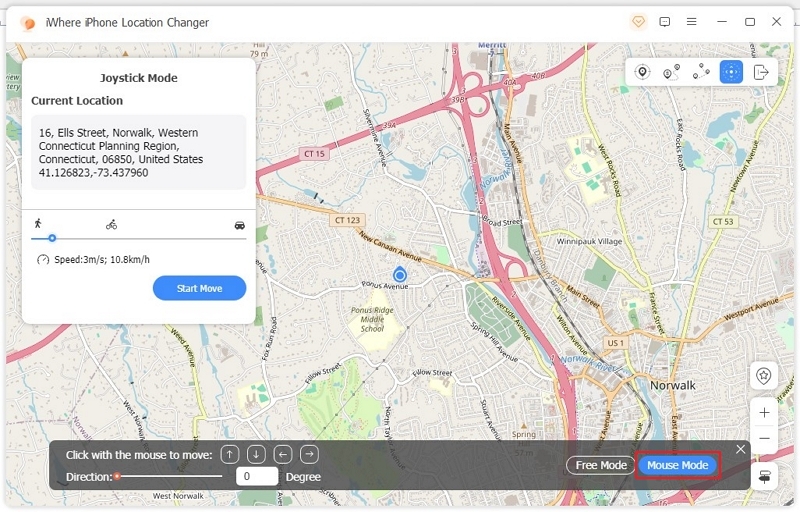Click the Exit mode icon
The width and height of the screenshot is (800, 512).
point(761,72)
